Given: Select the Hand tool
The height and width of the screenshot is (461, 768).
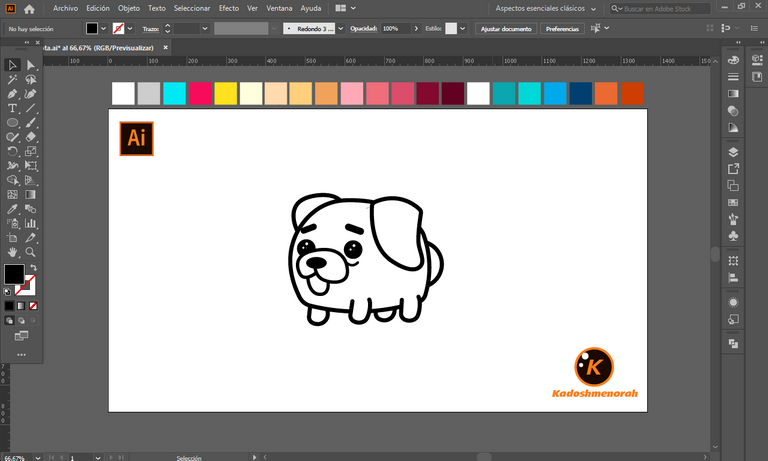Looking at the screenshot, I should tap(12, 252).
